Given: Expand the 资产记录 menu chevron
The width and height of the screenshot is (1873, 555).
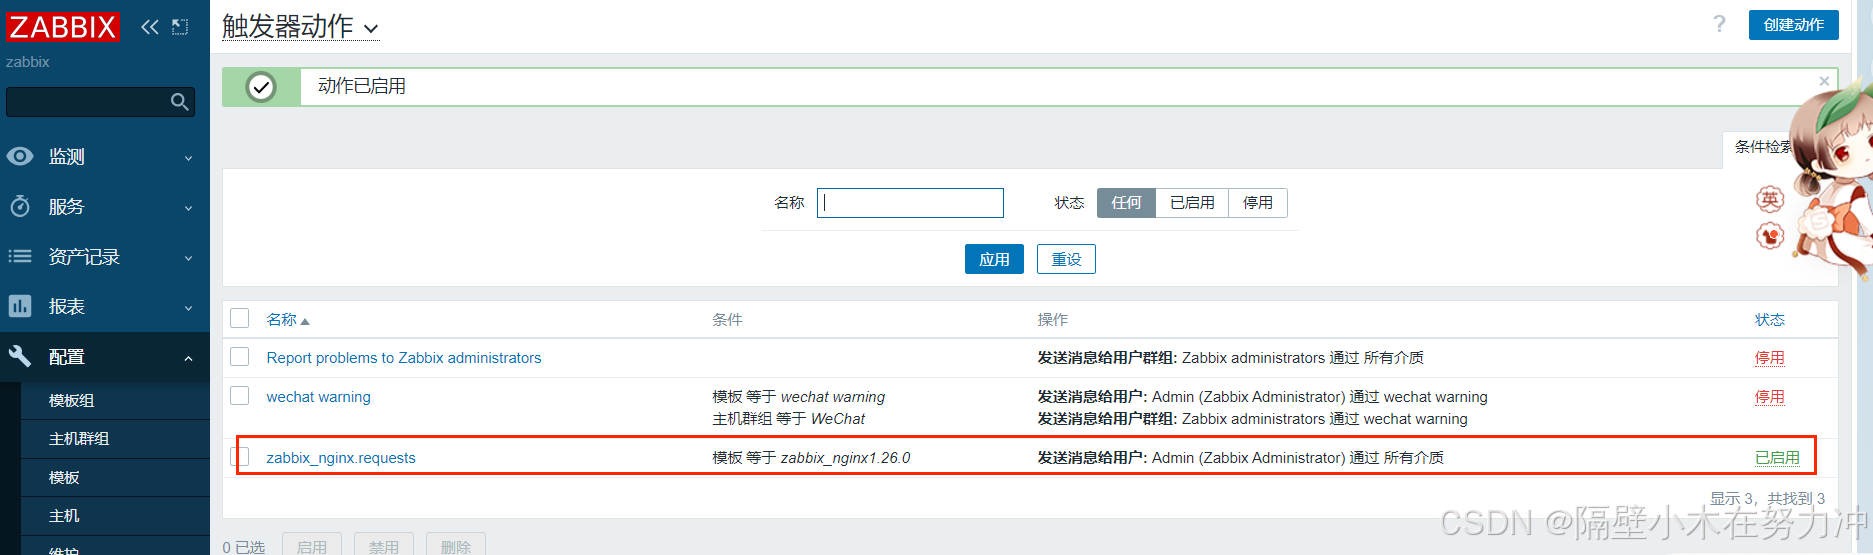Looking at the screenshot, I should point(188,258).
